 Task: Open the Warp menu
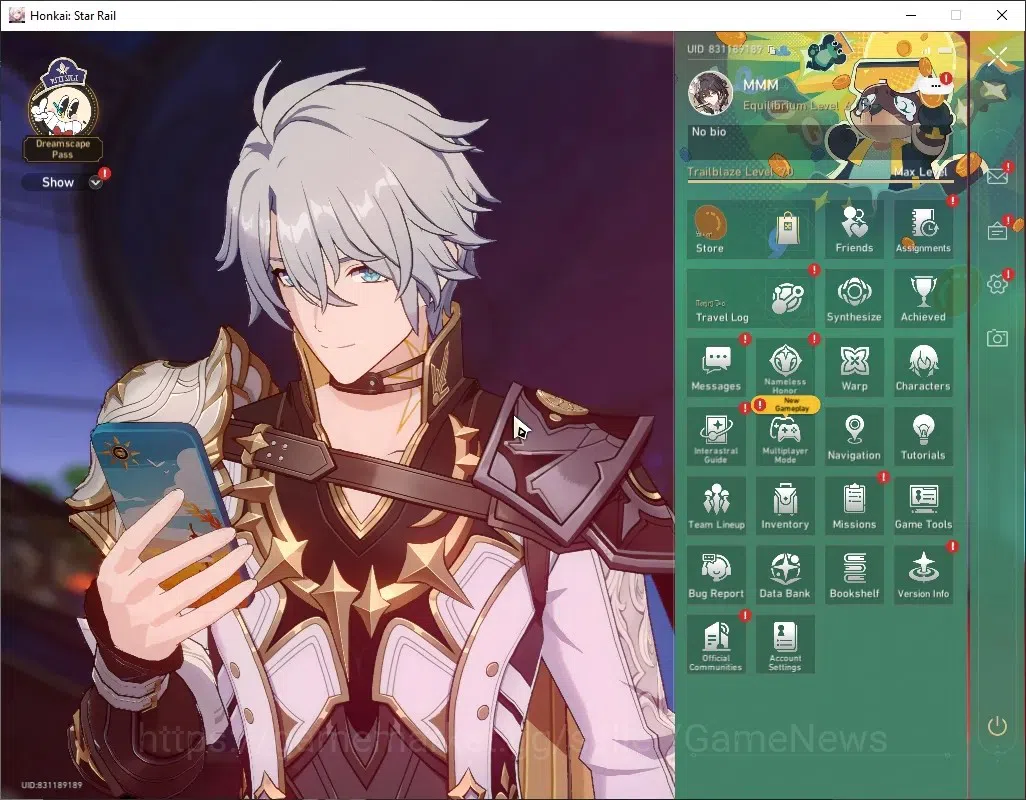pos(854,368)
